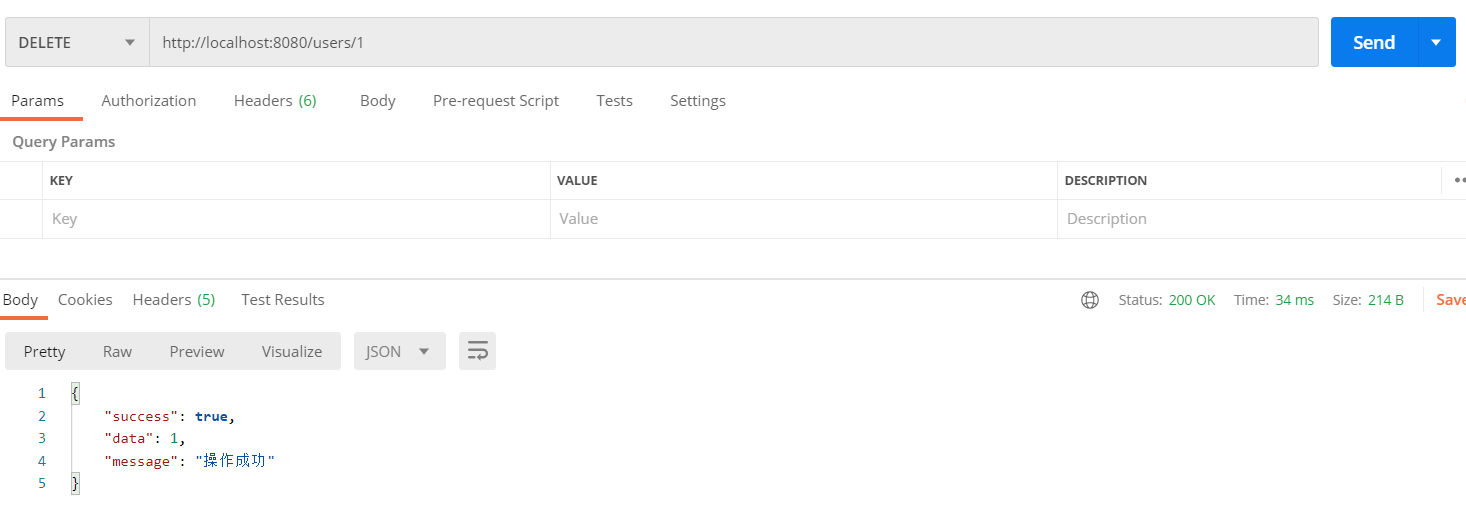Screen dimensions: 1466x507
Task: Click the Value input cell
Action: tap(804, 219)
